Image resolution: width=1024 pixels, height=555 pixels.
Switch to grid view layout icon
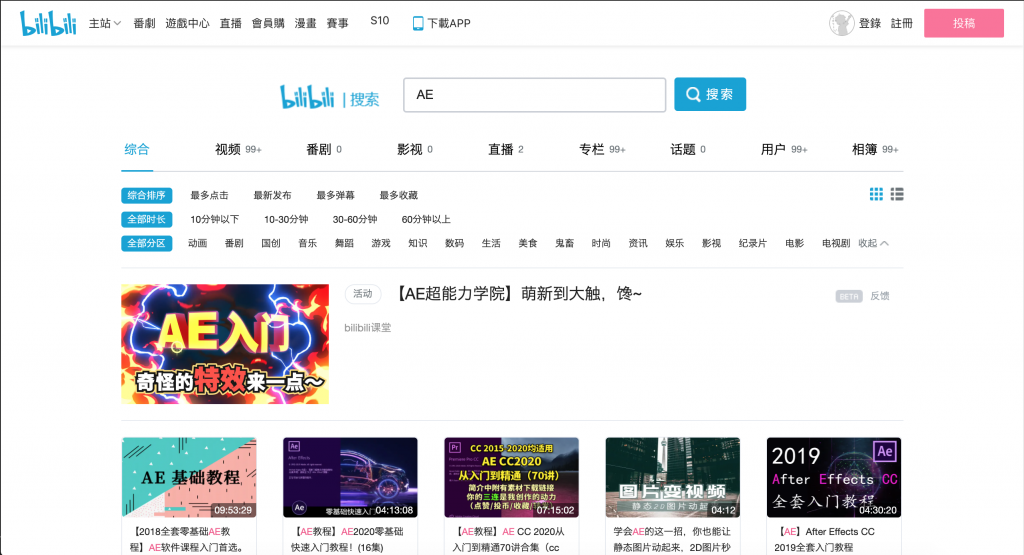point(876,194)
